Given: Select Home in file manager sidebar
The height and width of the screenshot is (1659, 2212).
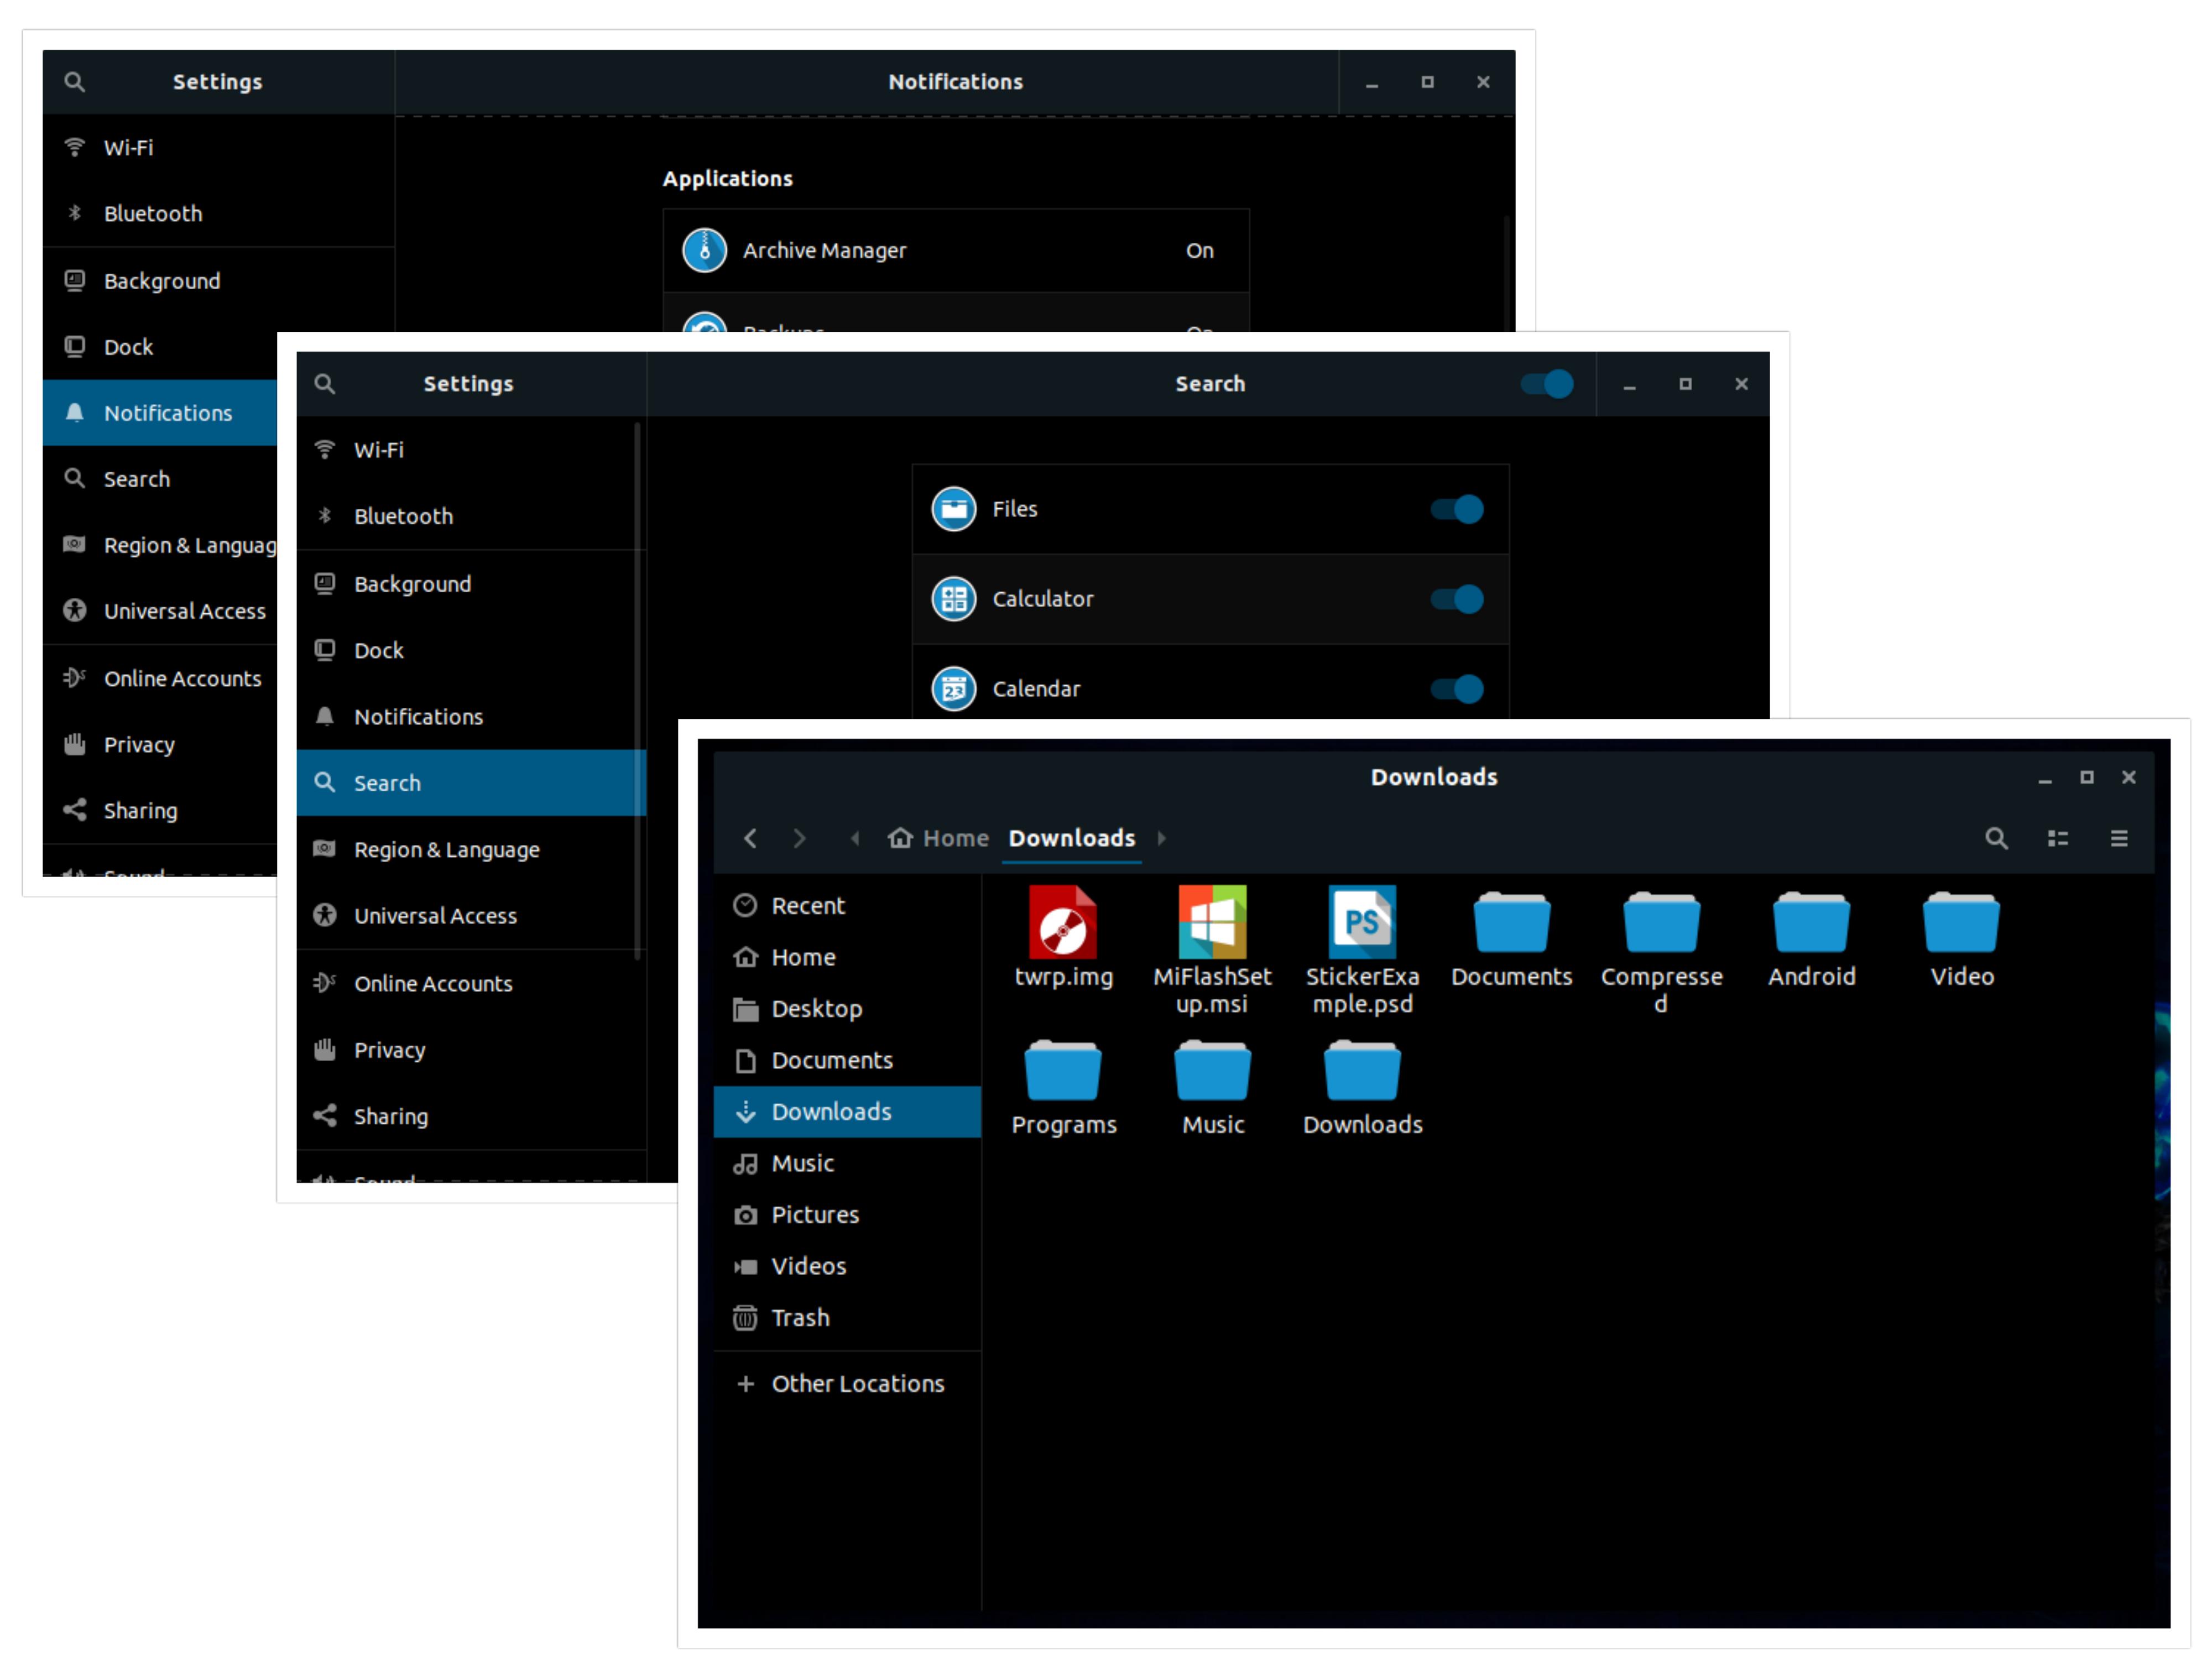Looking at the screenshot, I should point(847,957).
